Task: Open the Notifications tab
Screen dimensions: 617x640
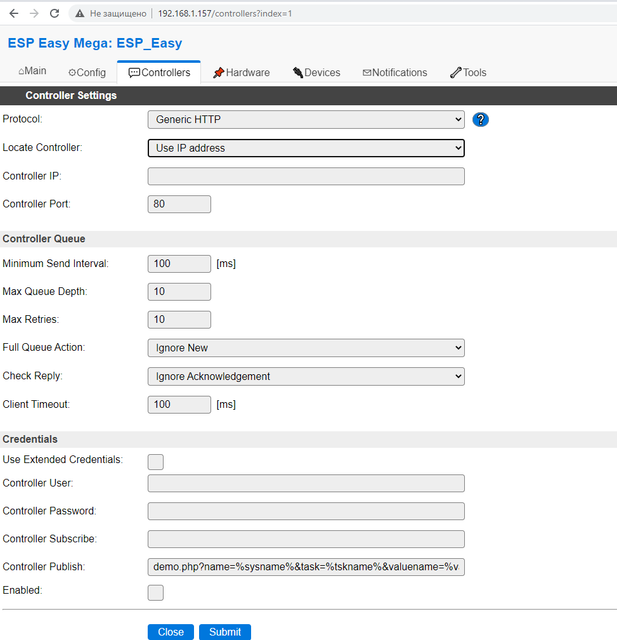Action: [395, 73]
